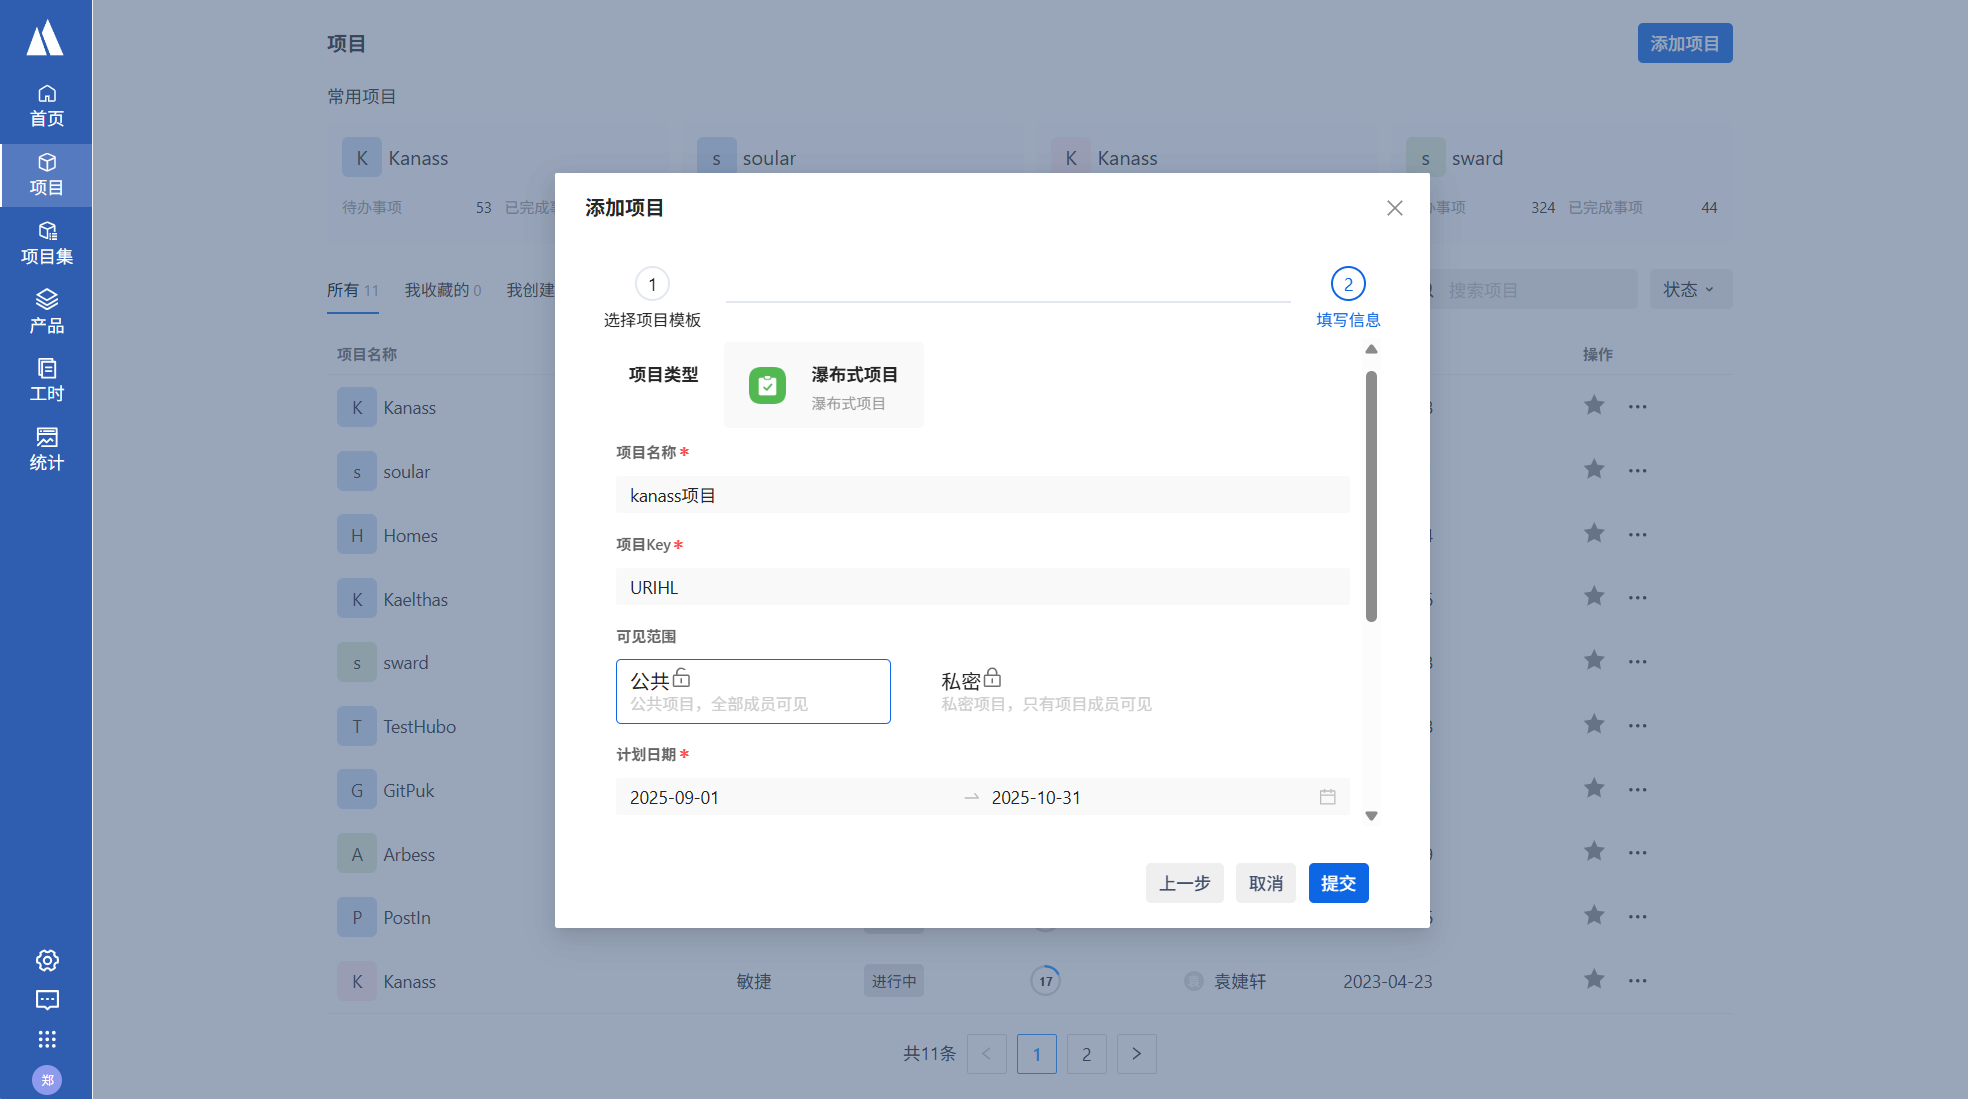This screenshot has height=1099, width=1968.
Task: Close the 添加项目 dialog
Action: 1394,208
